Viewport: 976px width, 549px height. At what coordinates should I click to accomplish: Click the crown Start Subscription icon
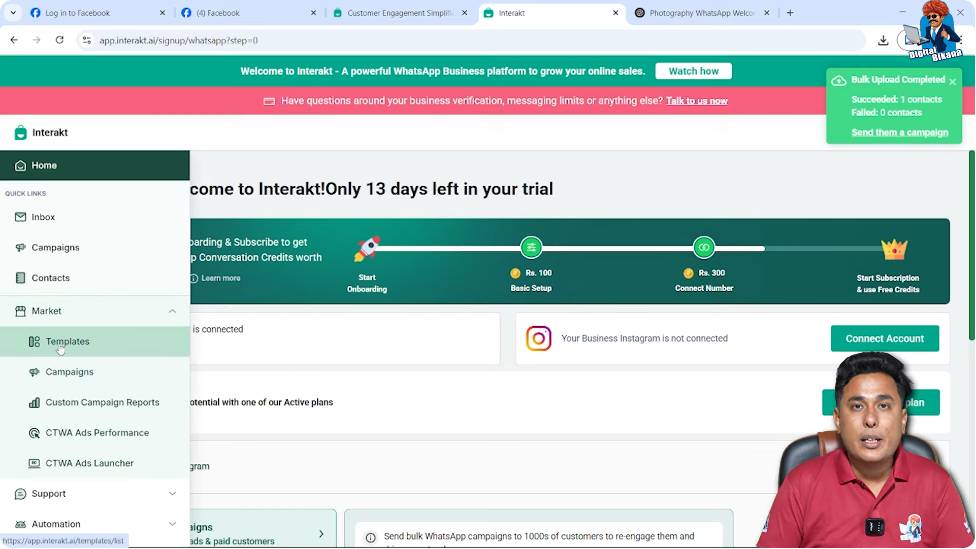click(x=894, y=250)
